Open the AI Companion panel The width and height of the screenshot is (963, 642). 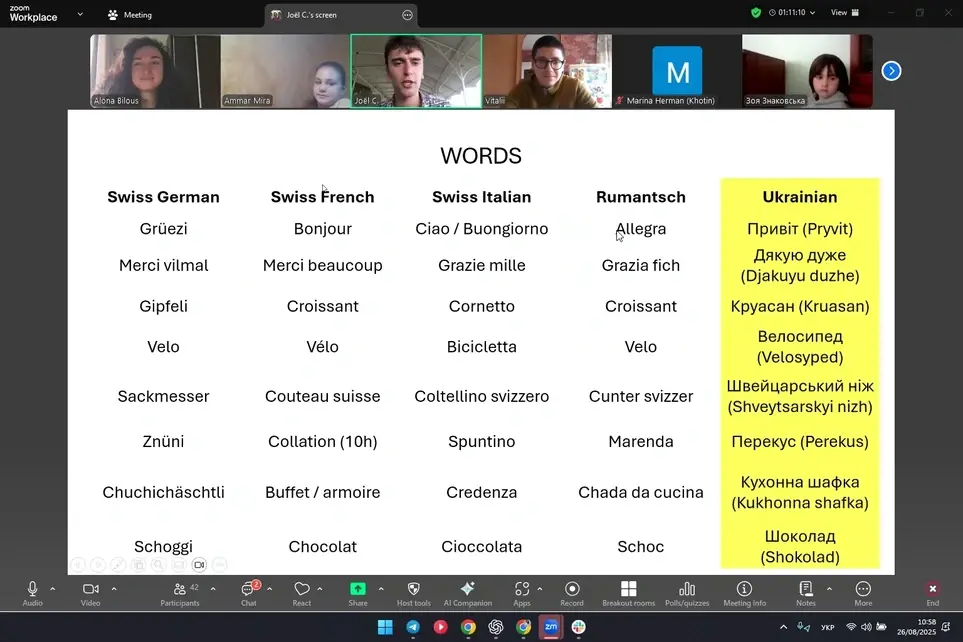[467, 590]
